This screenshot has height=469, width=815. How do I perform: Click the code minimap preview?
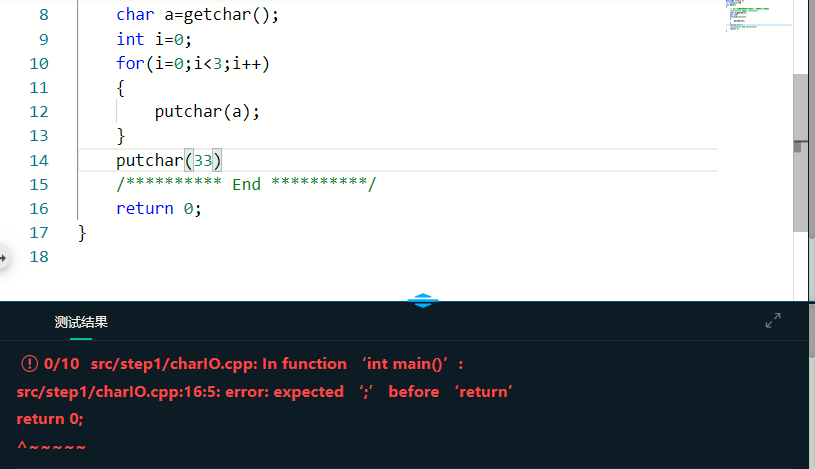tap(758, 16)
